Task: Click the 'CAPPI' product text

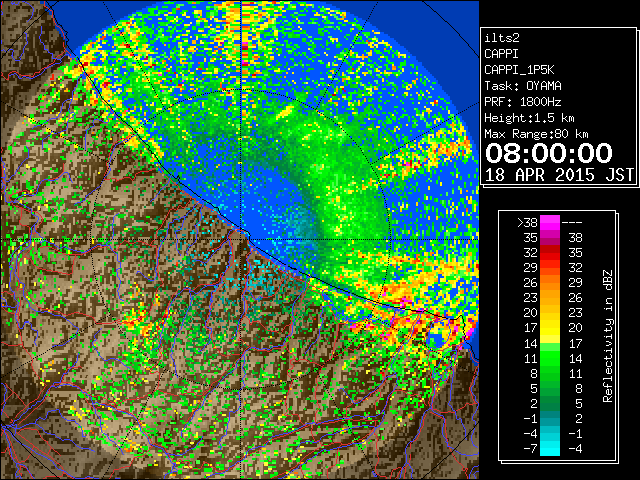Action: [501, 54]
